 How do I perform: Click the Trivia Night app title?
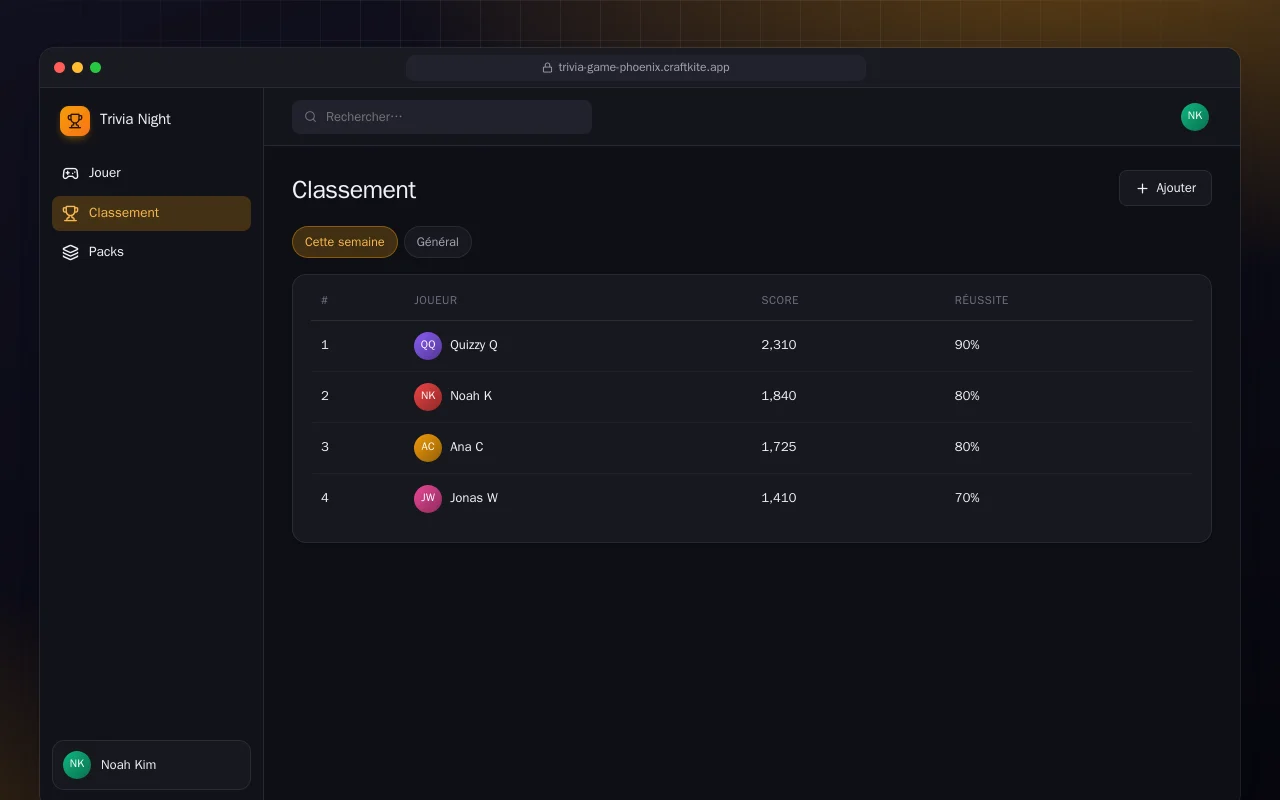click(x=135, y=119)
